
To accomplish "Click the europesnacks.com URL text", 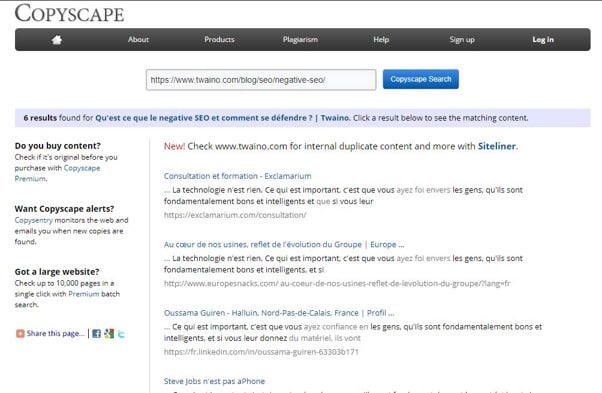I will 337,283.
